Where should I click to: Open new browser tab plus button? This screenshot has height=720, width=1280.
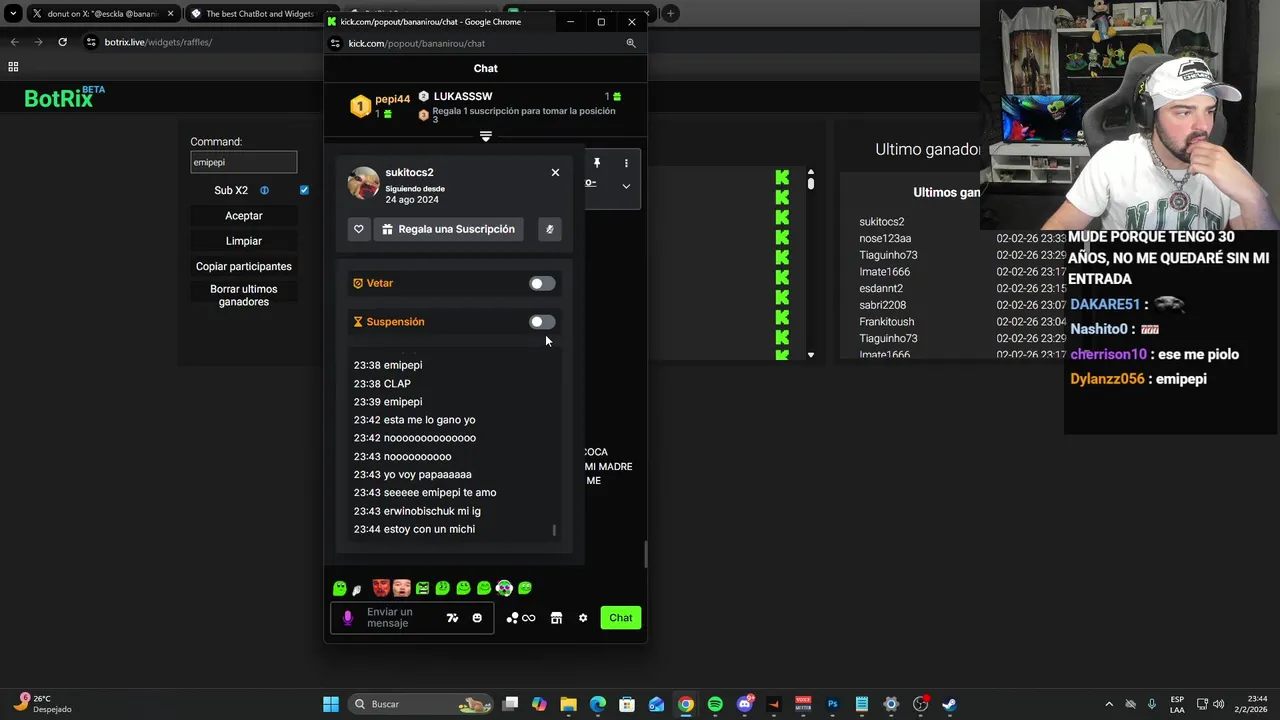coord(670,13)
